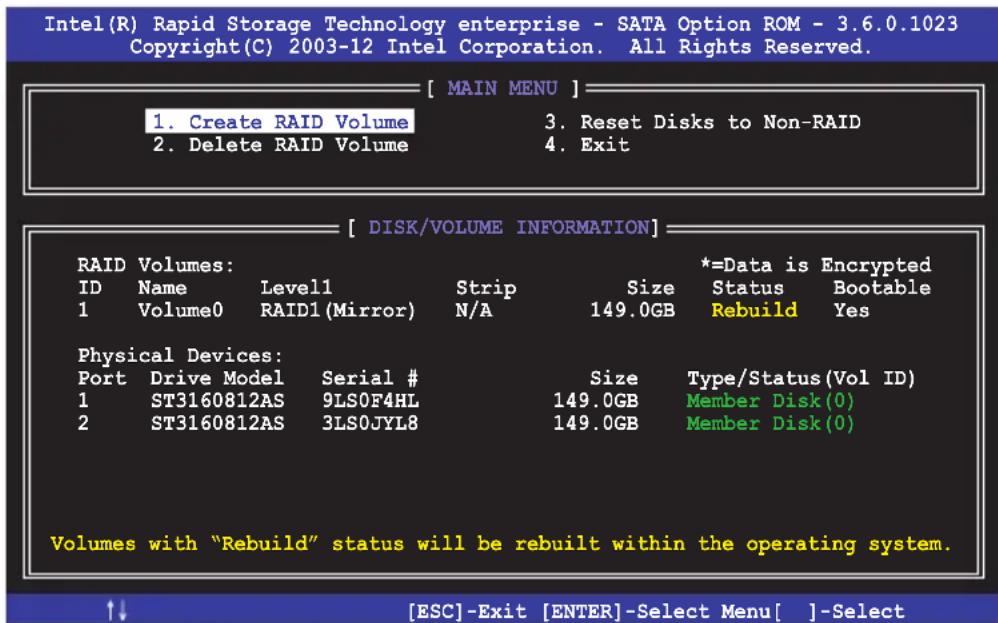Viewport: 998px width, 623px height.
Task: Click the volume size 149.0GB in RAID Volumes
Action: point(632,310)
